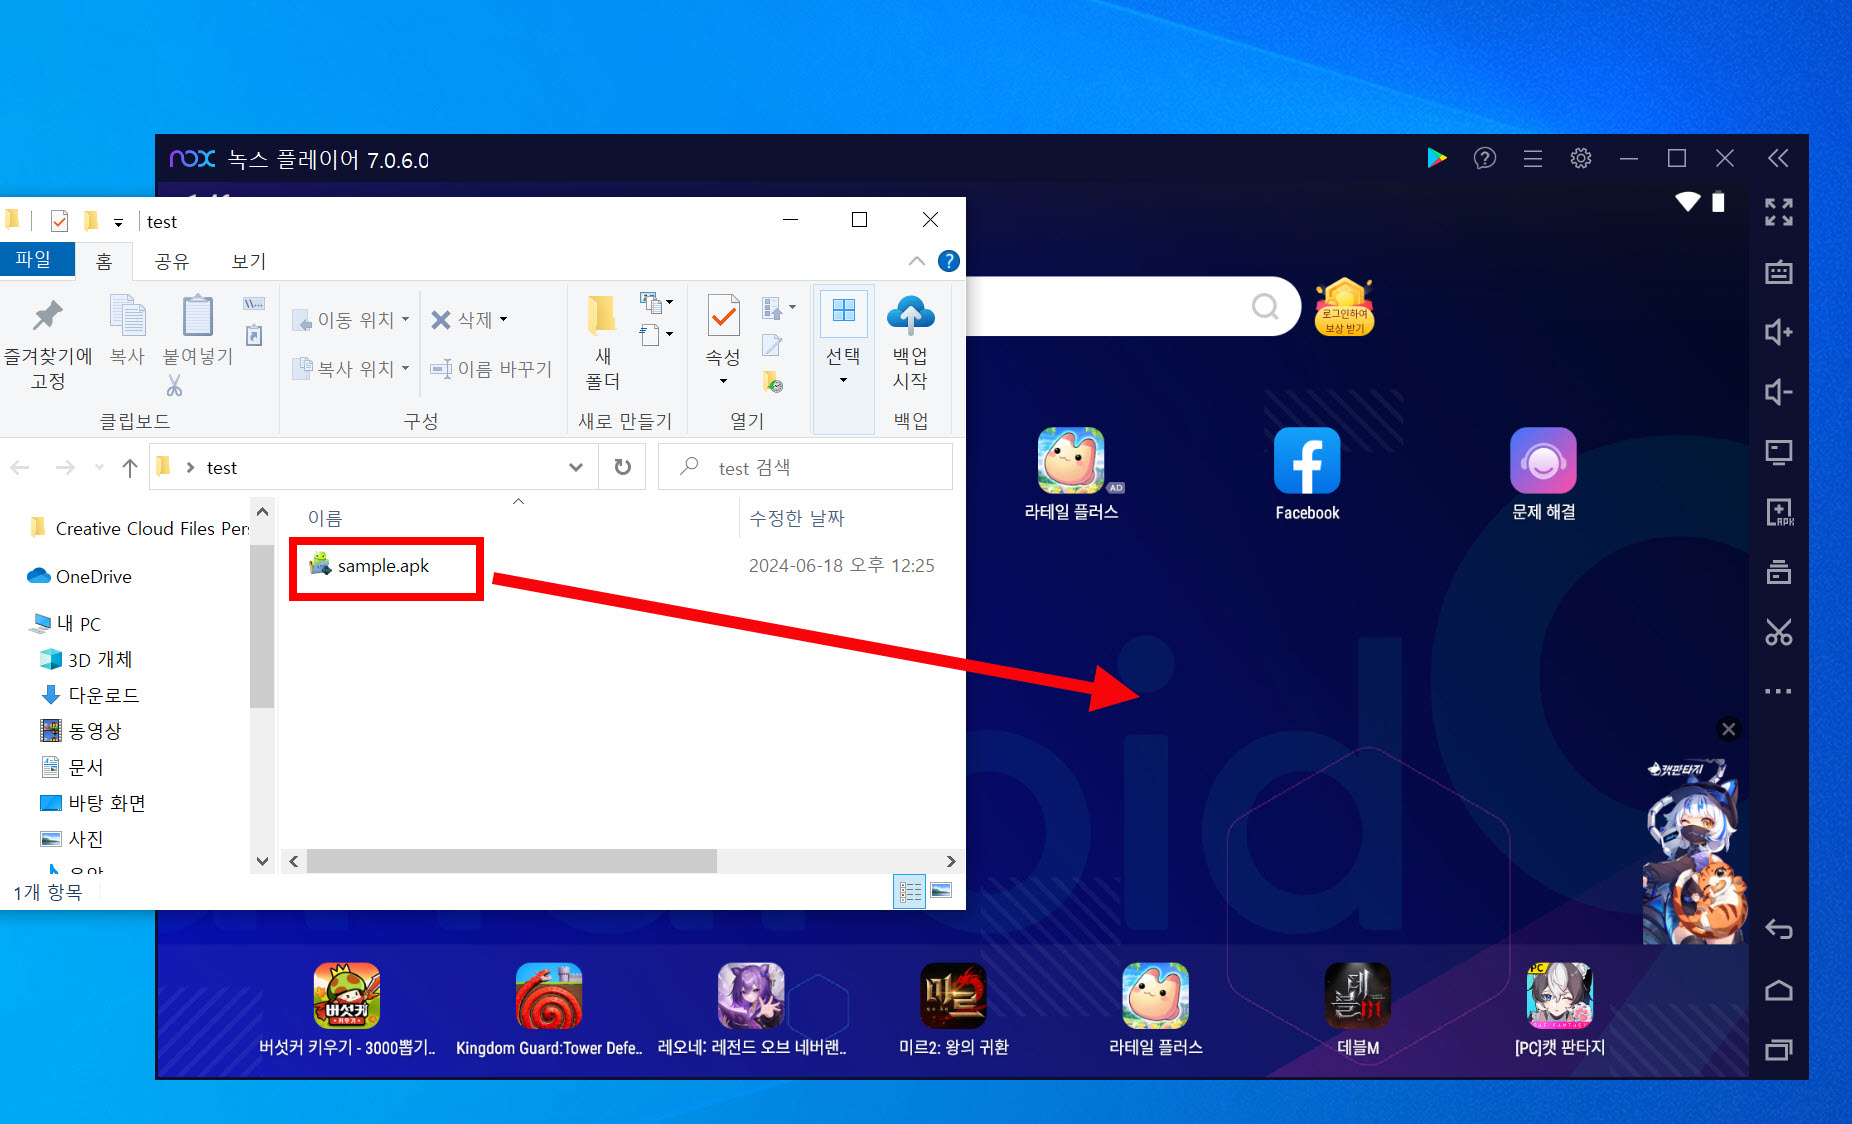This screenshot has height=1124, width=1852.
Task: Click Nox recent apps button
Action: (1778, 1049)
